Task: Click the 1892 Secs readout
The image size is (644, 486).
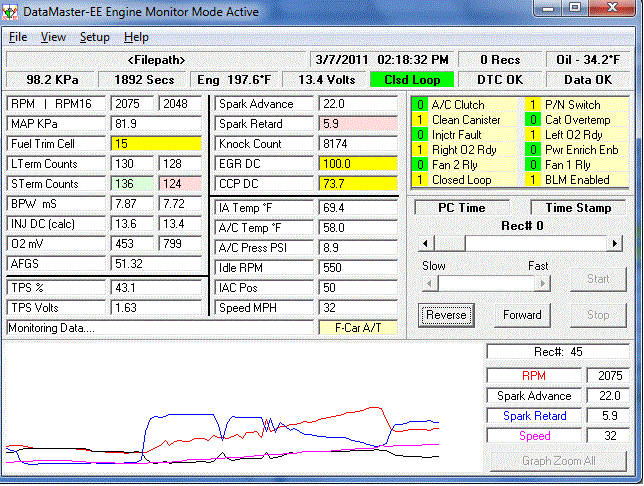Action: 144,80
